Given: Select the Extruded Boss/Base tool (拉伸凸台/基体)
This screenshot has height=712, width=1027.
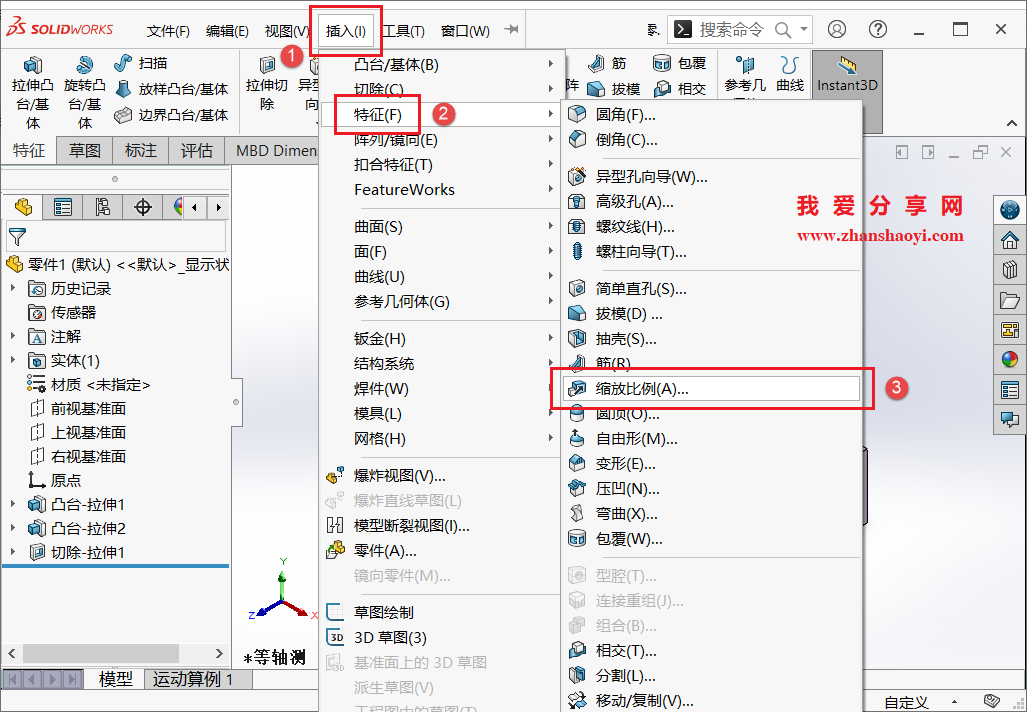Looking at the screenshot, I should tap(33, 92).
